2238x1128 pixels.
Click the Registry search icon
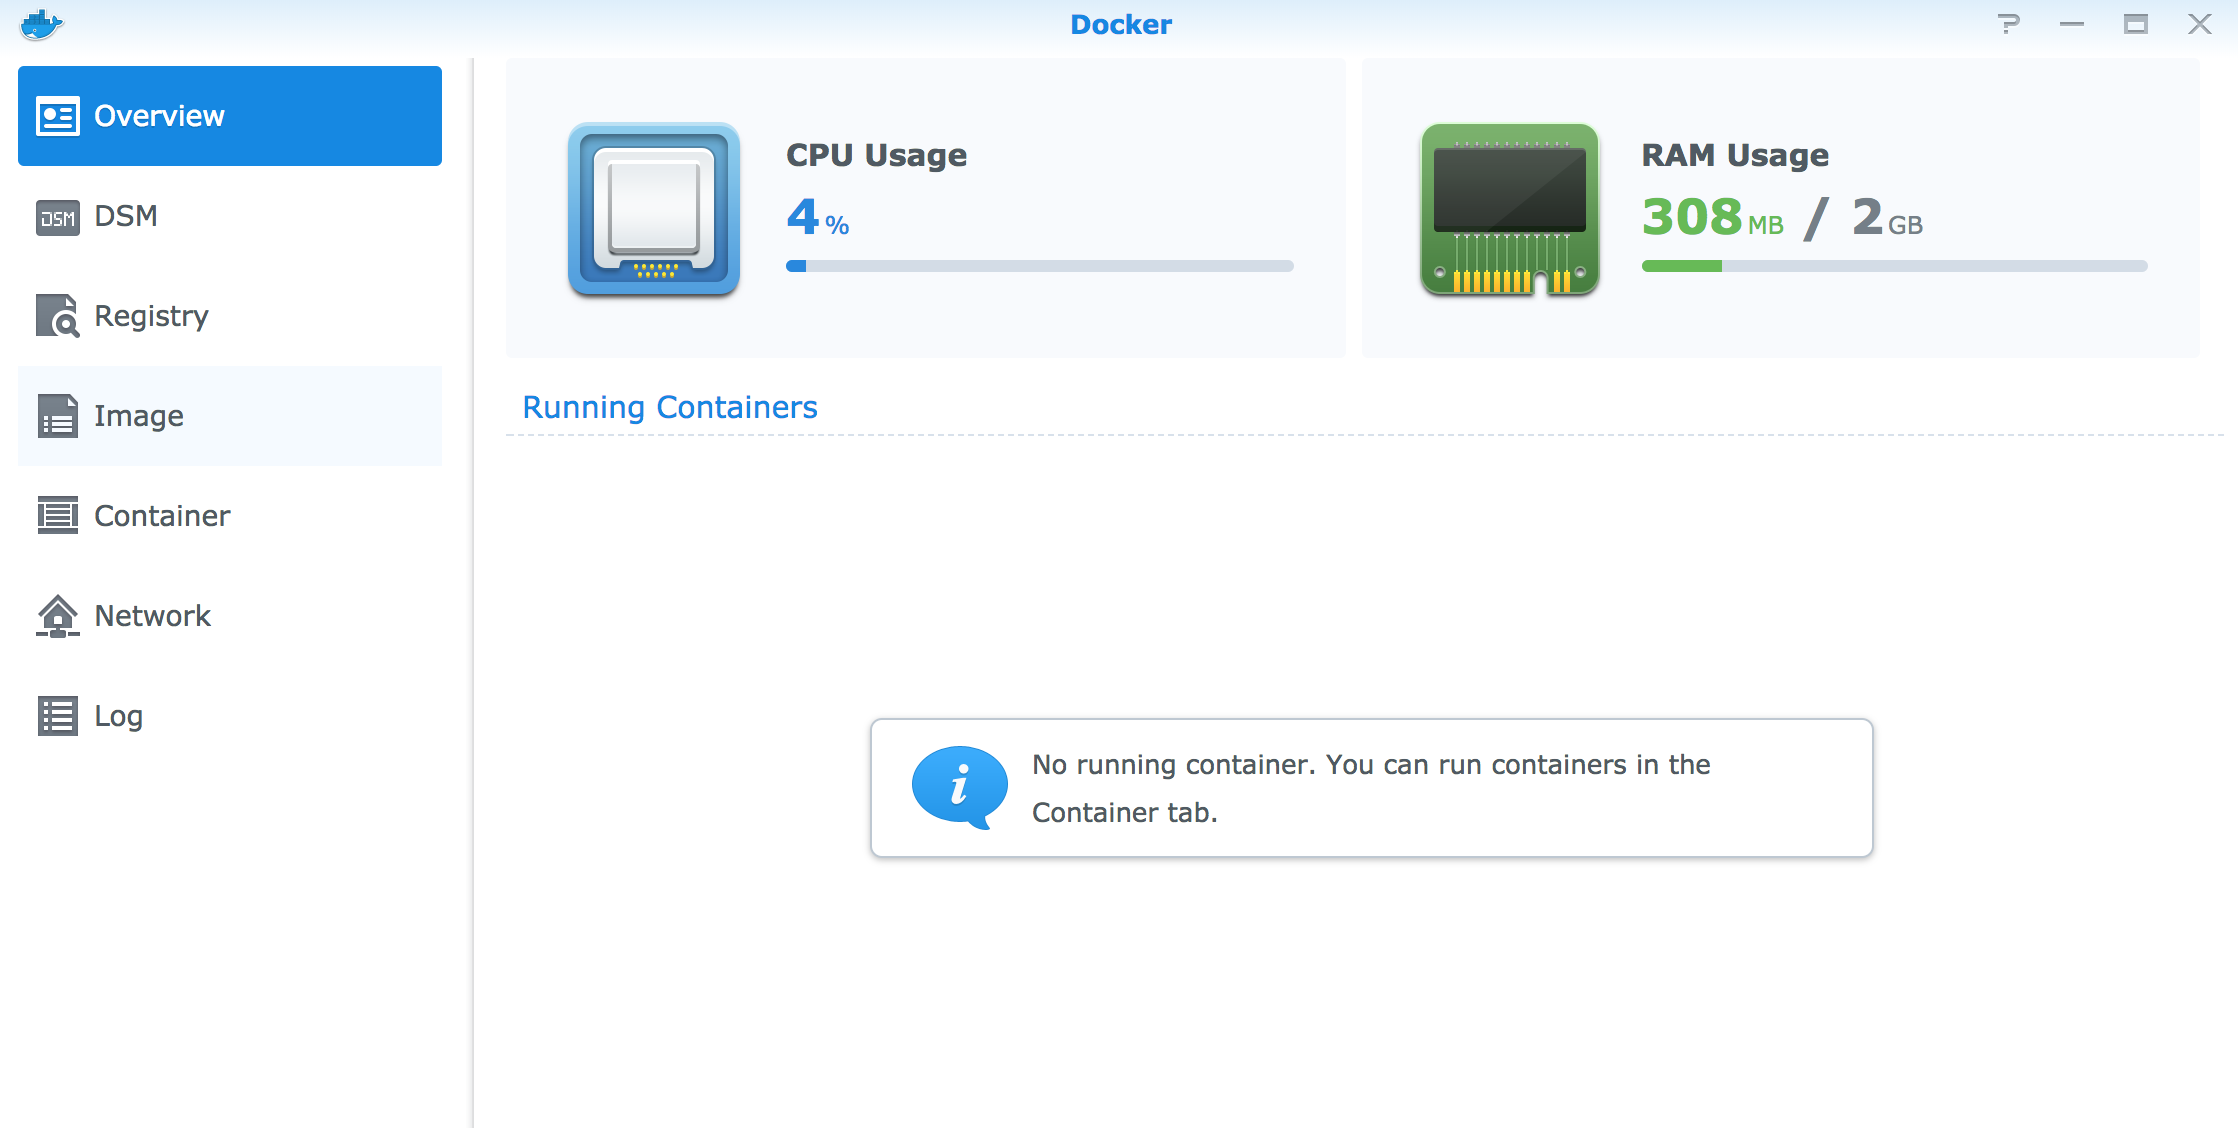tap(58, 316)
